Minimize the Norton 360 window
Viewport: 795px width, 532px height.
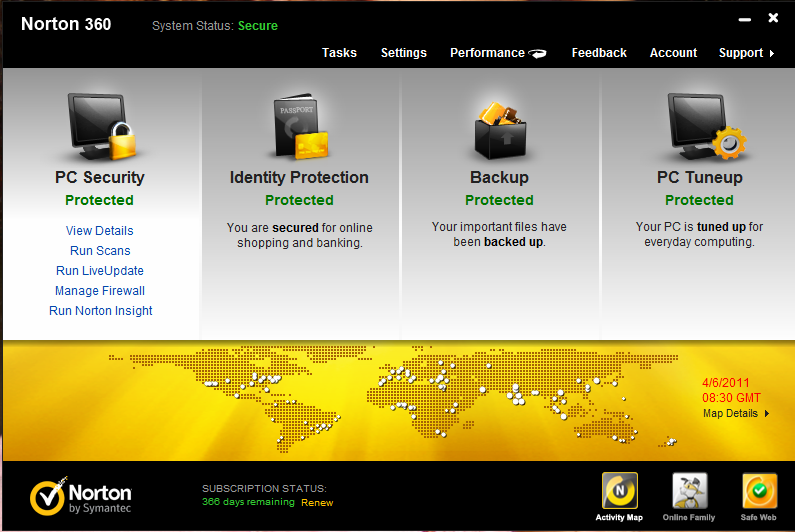(x=744, y=20)
